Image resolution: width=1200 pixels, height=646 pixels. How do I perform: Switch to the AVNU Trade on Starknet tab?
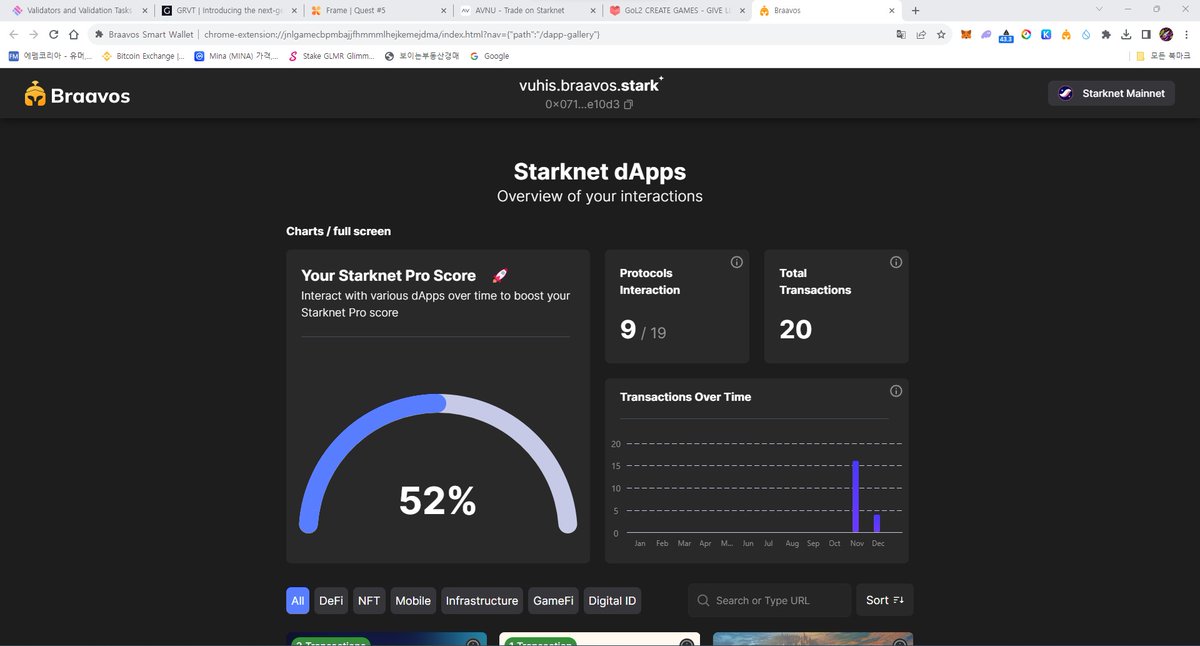(520, 10)
